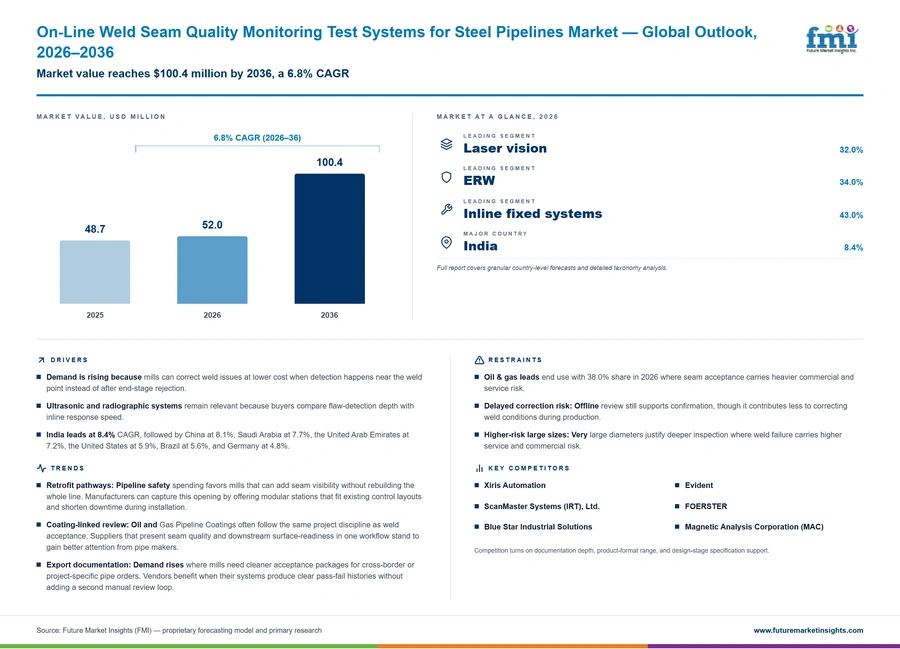Screen dimensions: 900x649
Task: Select the 48.7 bar value label
Action: 95,229
